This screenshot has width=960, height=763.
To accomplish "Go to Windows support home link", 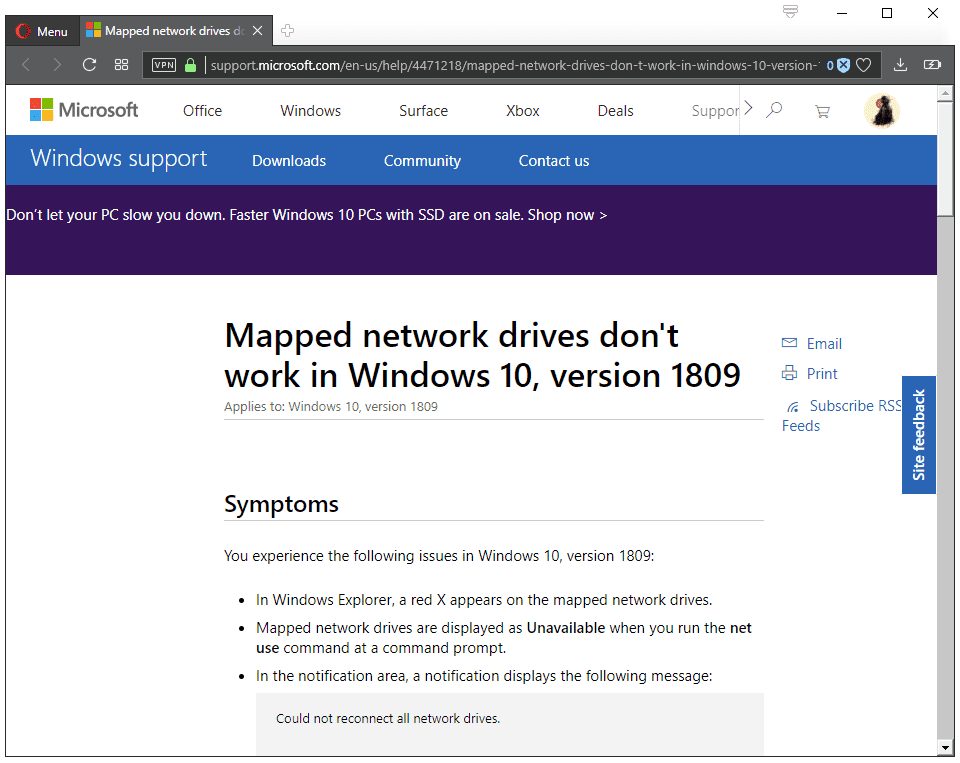I will click(119, 158).
